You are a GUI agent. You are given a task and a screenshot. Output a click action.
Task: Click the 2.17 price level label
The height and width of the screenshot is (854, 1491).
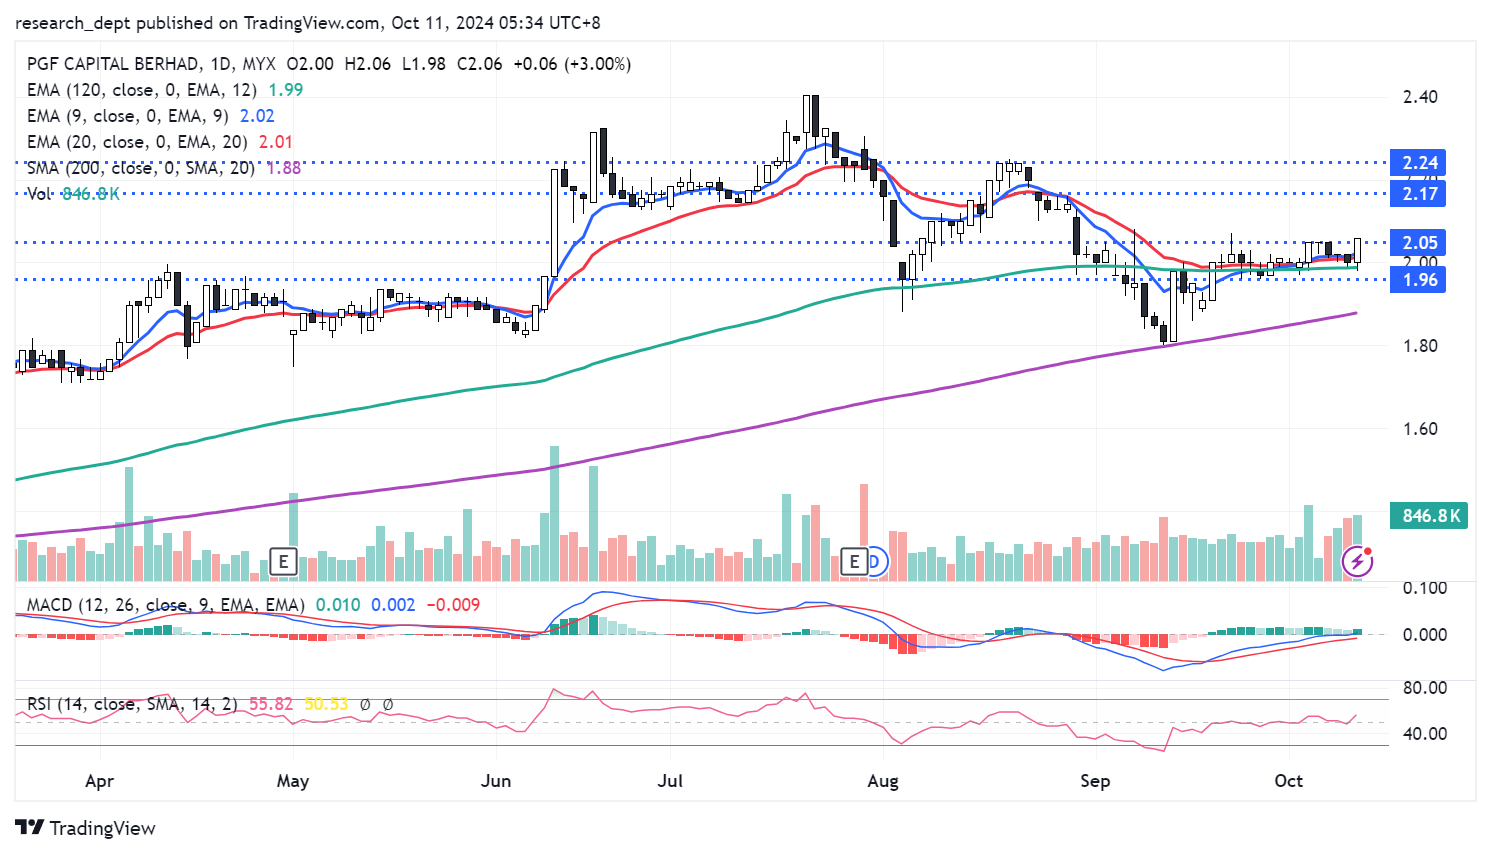1419,194
